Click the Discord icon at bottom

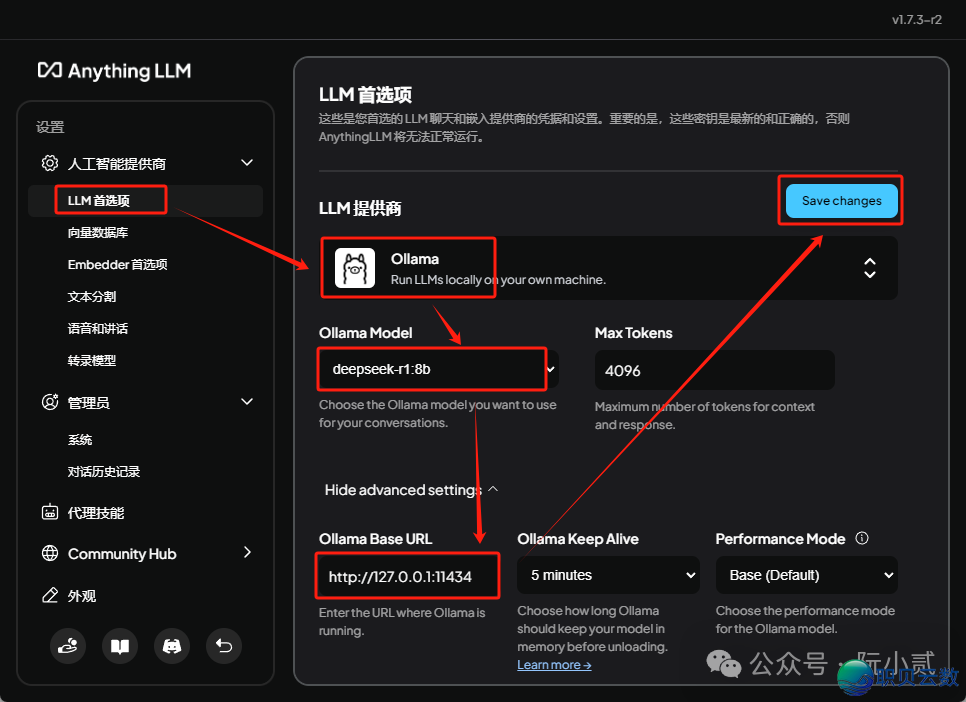click(172, 647)
